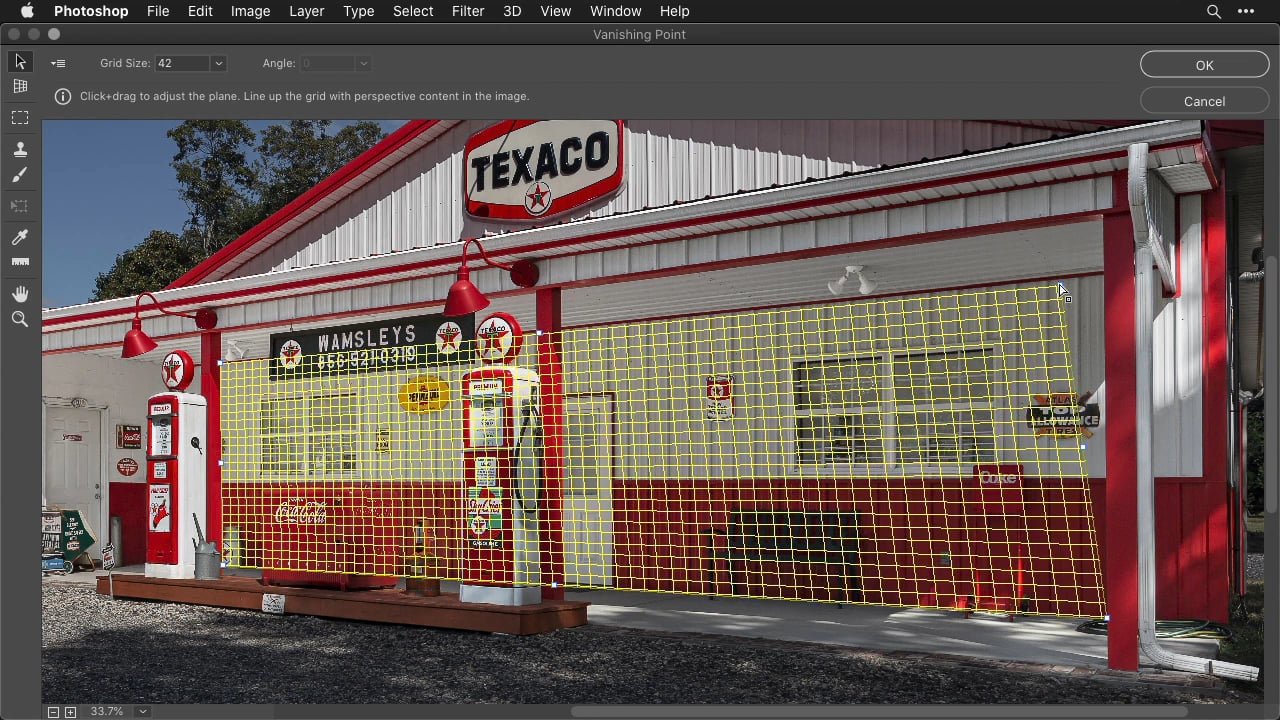Viewport: 1280px width, 720px height.
Task: Select the Hand tool
Action: coord(20,294)
